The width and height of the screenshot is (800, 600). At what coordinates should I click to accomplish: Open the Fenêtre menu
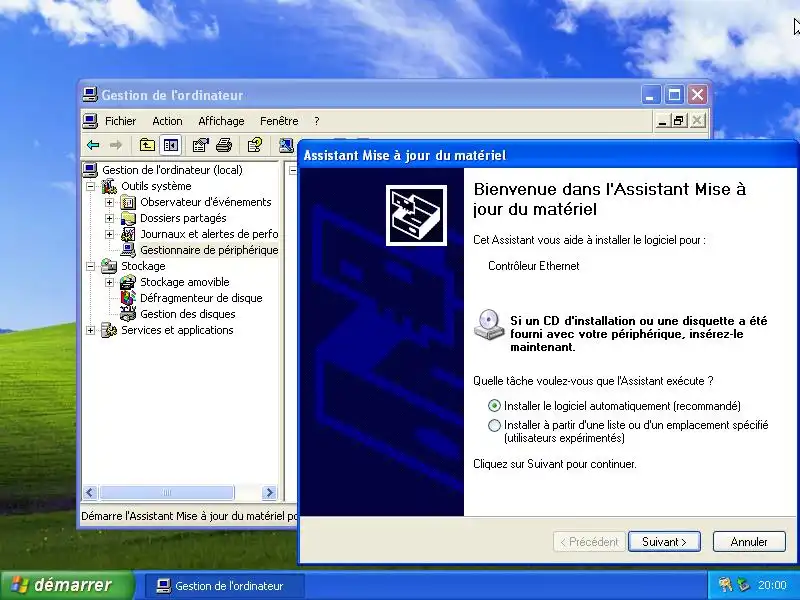coord(279,121)
